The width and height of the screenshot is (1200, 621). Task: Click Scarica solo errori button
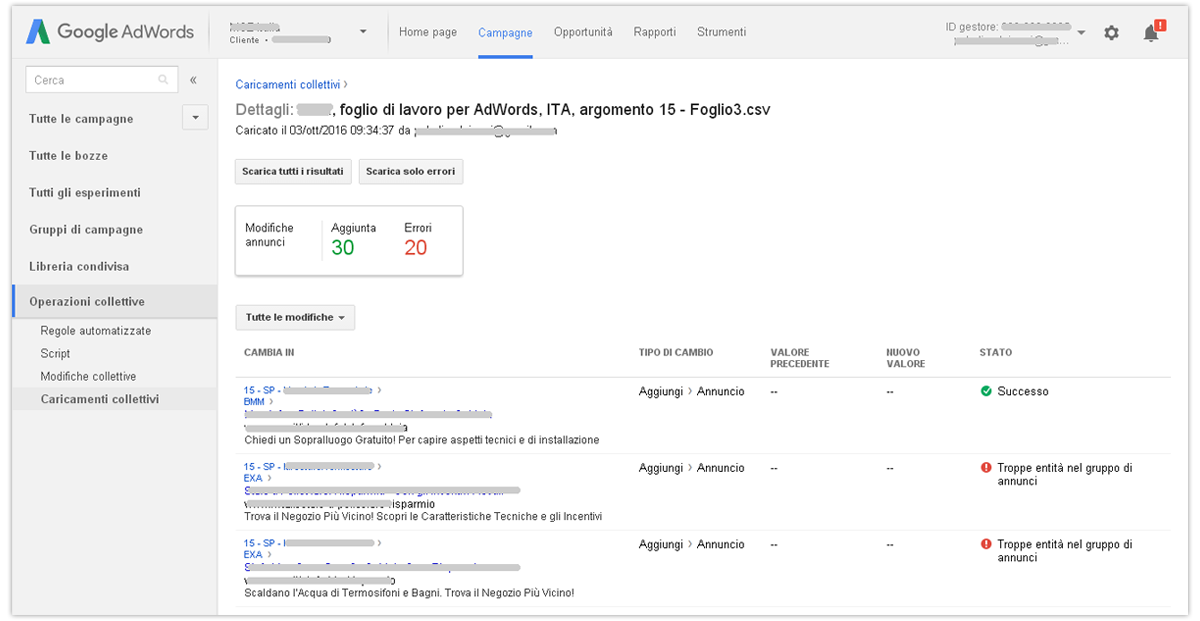[410, 172]
